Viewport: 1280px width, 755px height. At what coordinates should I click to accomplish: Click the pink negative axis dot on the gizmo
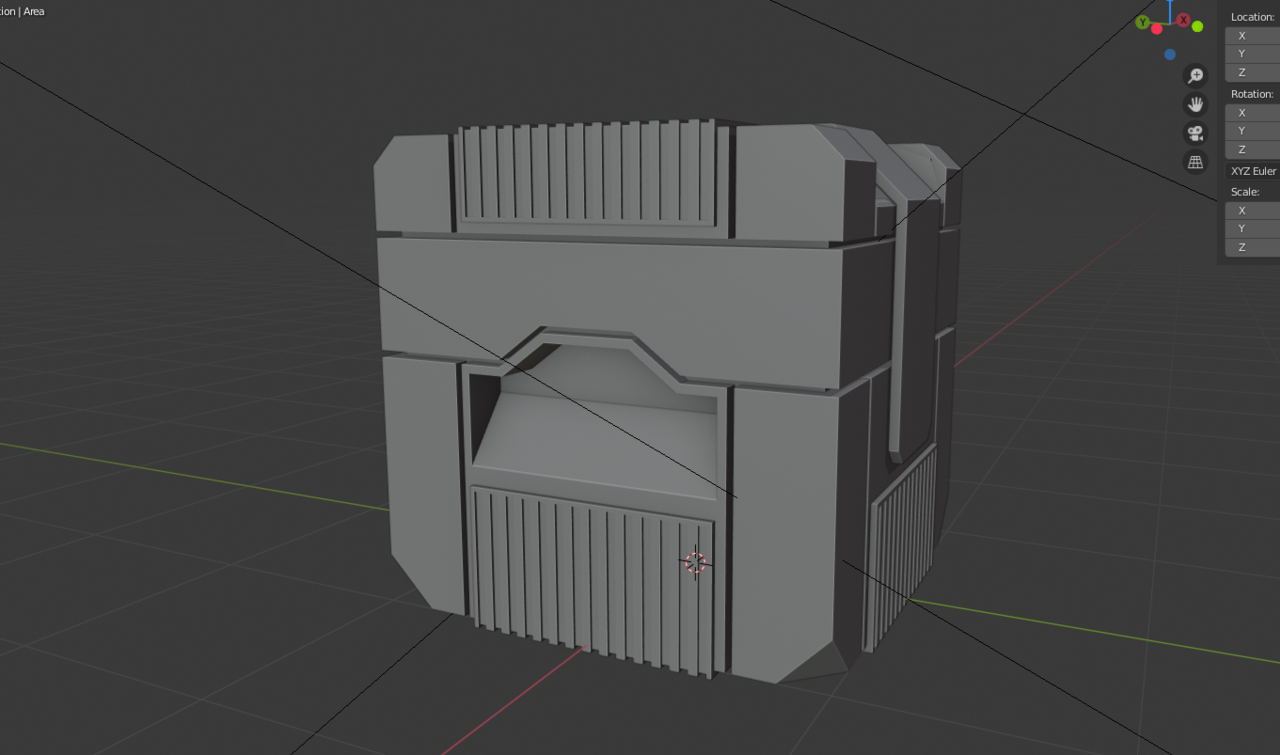pos(1157,30)
